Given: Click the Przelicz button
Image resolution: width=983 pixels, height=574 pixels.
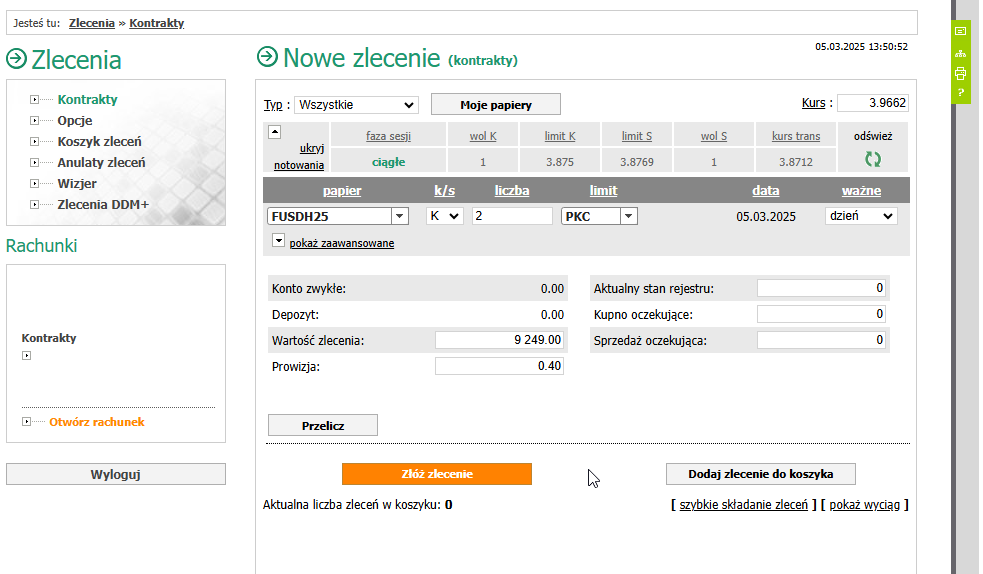Looking at the screenshot, I should coord(322,425).
